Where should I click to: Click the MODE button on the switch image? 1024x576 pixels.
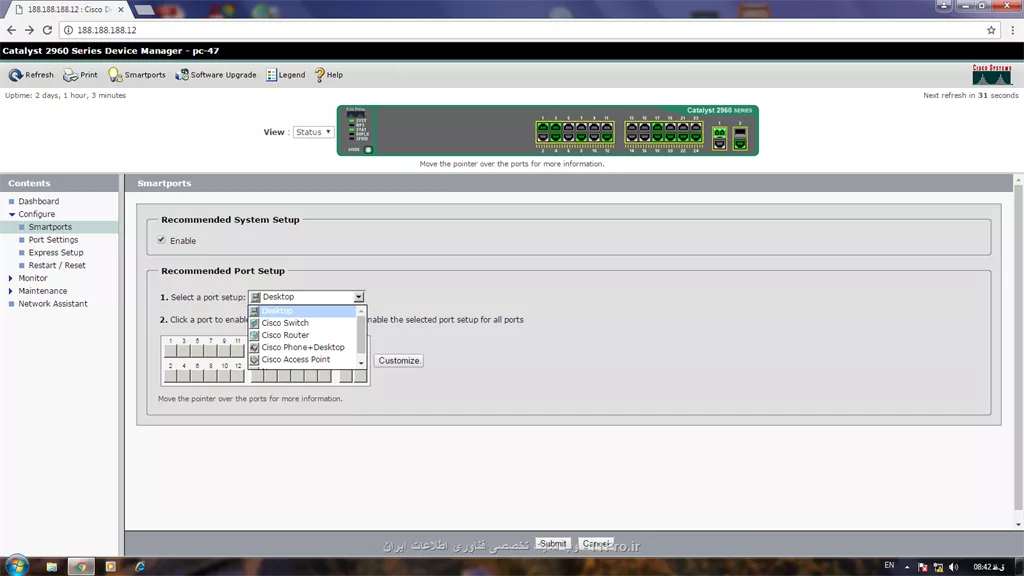coord(368,150)
